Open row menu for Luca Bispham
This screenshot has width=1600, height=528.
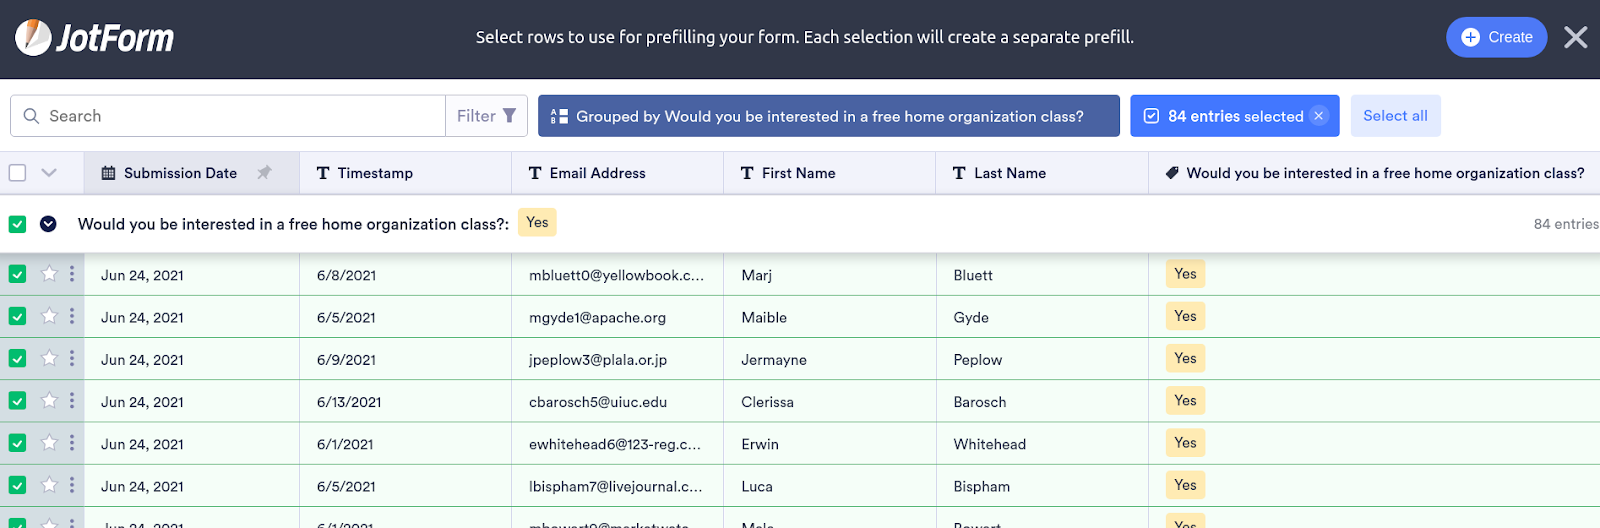72,485
